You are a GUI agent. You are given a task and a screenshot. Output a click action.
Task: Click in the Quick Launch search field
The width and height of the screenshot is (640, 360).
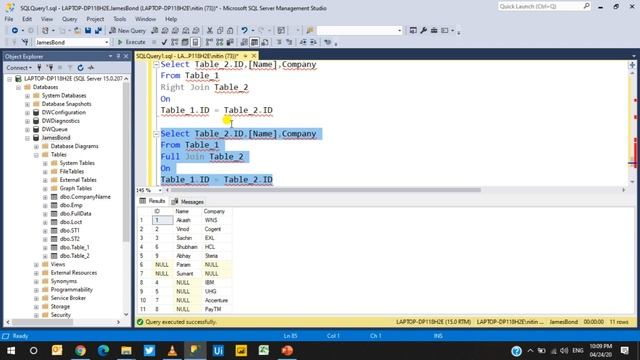540,6
